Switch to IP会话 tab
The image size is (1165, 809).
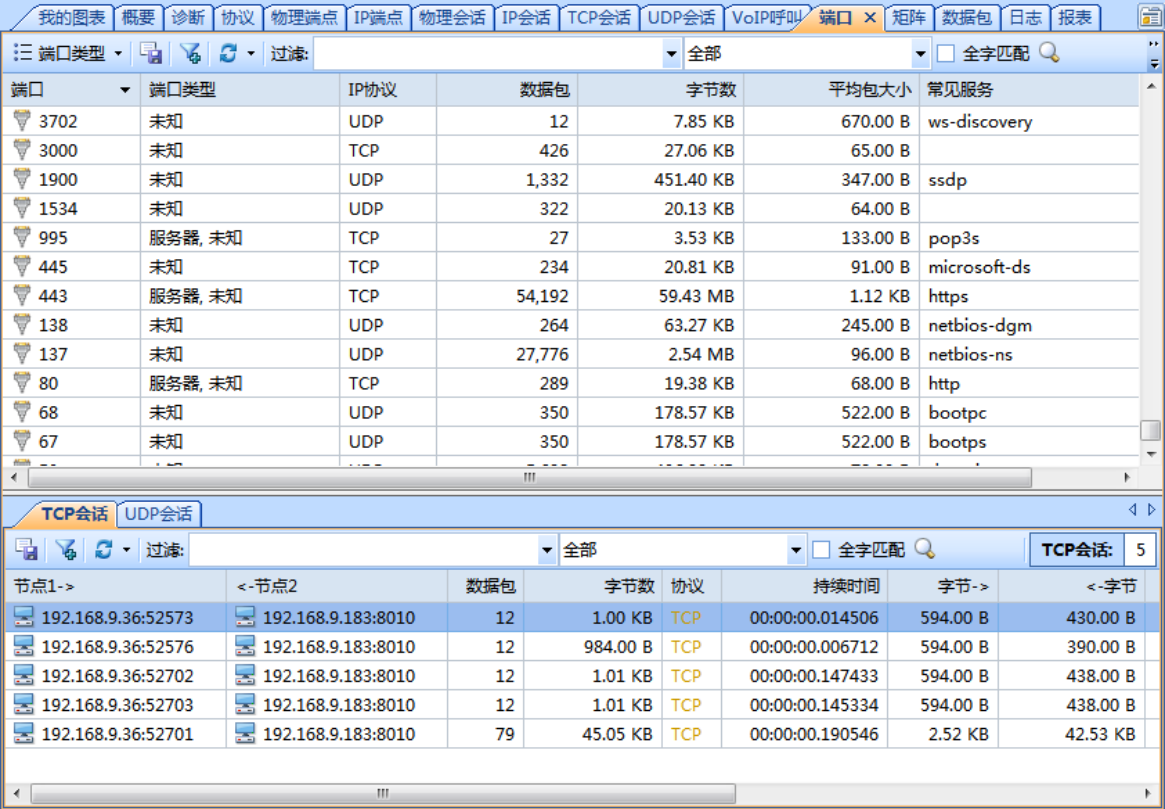point(526,17)
